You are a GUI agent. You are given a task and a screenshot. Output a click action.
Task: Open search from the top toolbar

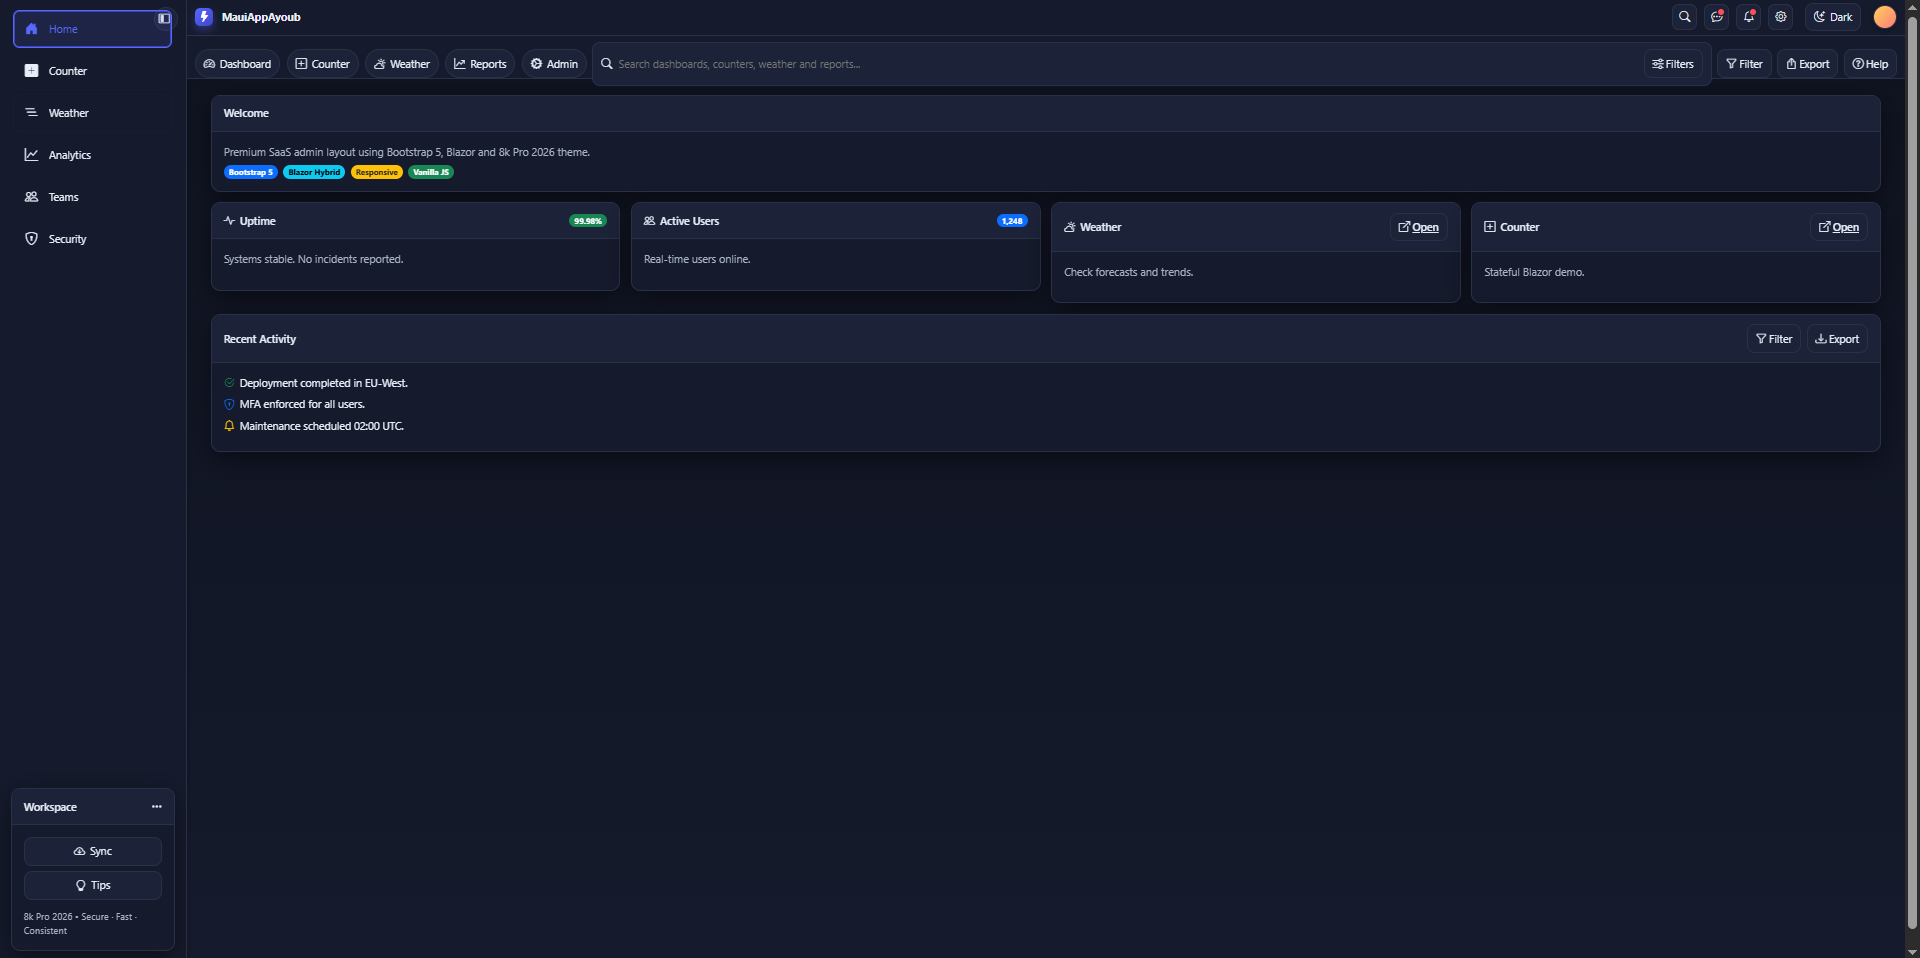(1684, 17)
